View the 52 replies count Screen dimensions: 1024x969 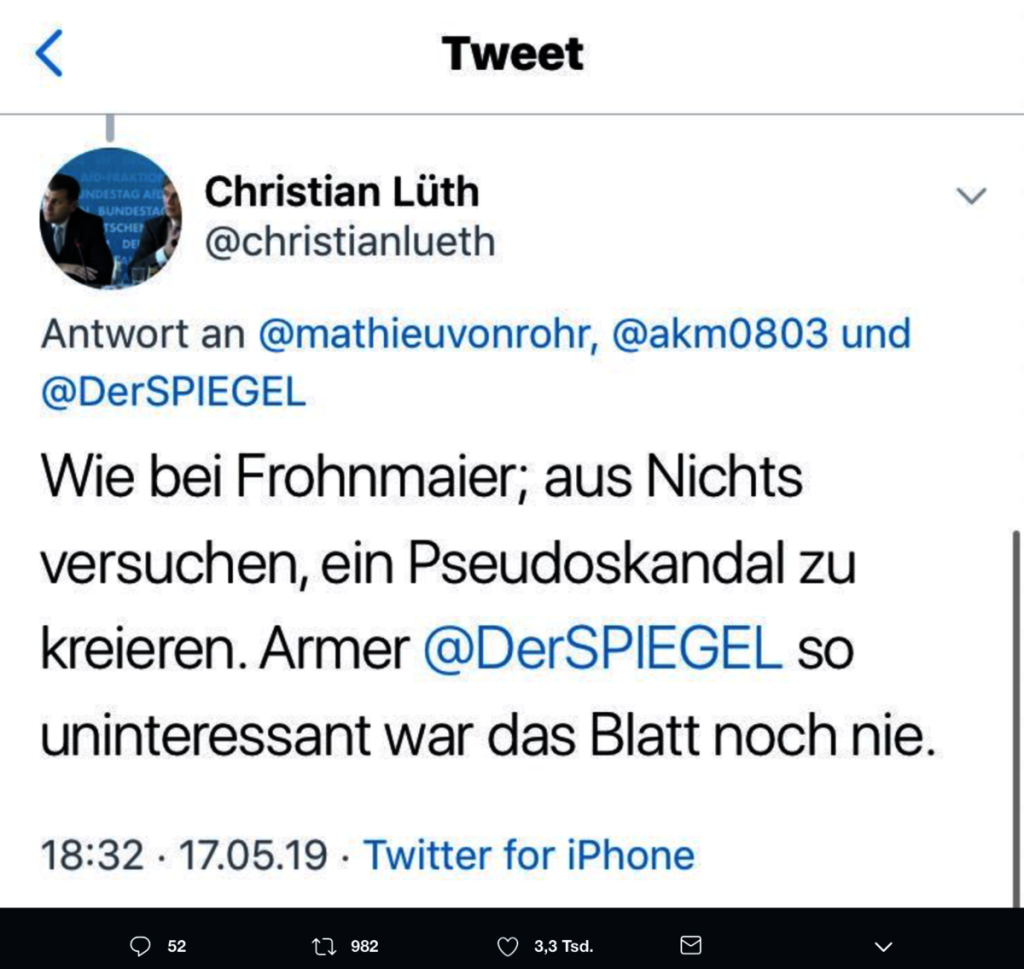[x=177, y=946]
